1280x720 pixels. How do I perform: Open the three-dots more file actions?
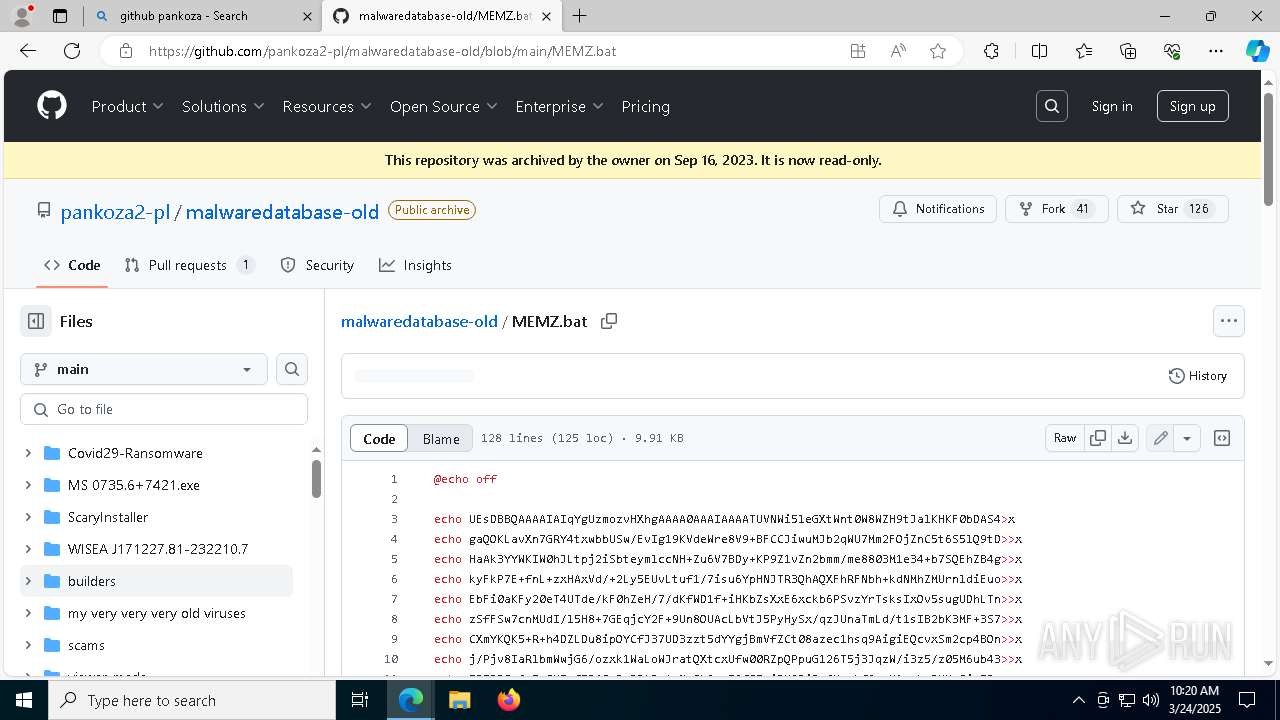click(1229, 321)
